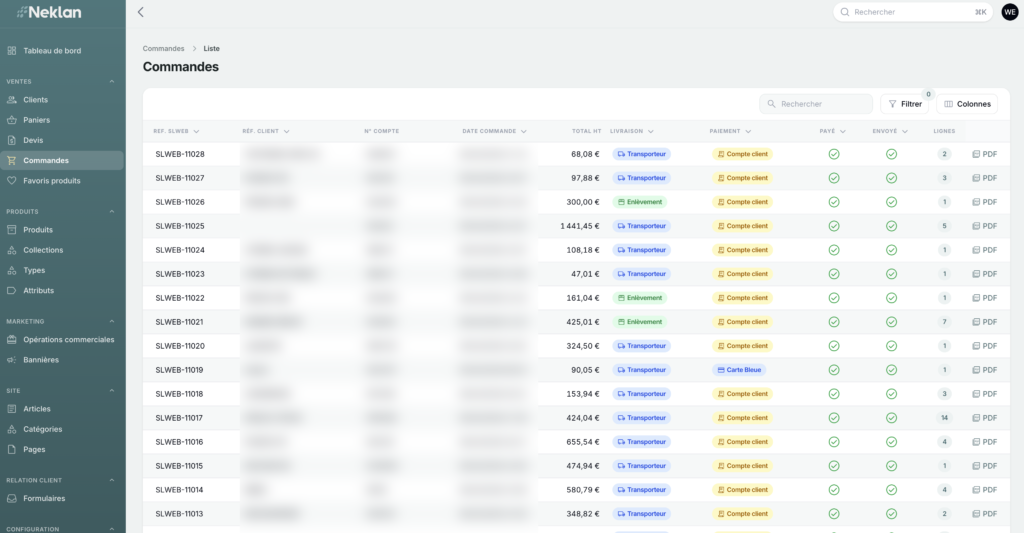Collapse the VENTES sidebar section
The height and width of the screenshot is (533, 1024).
(112, 82)
